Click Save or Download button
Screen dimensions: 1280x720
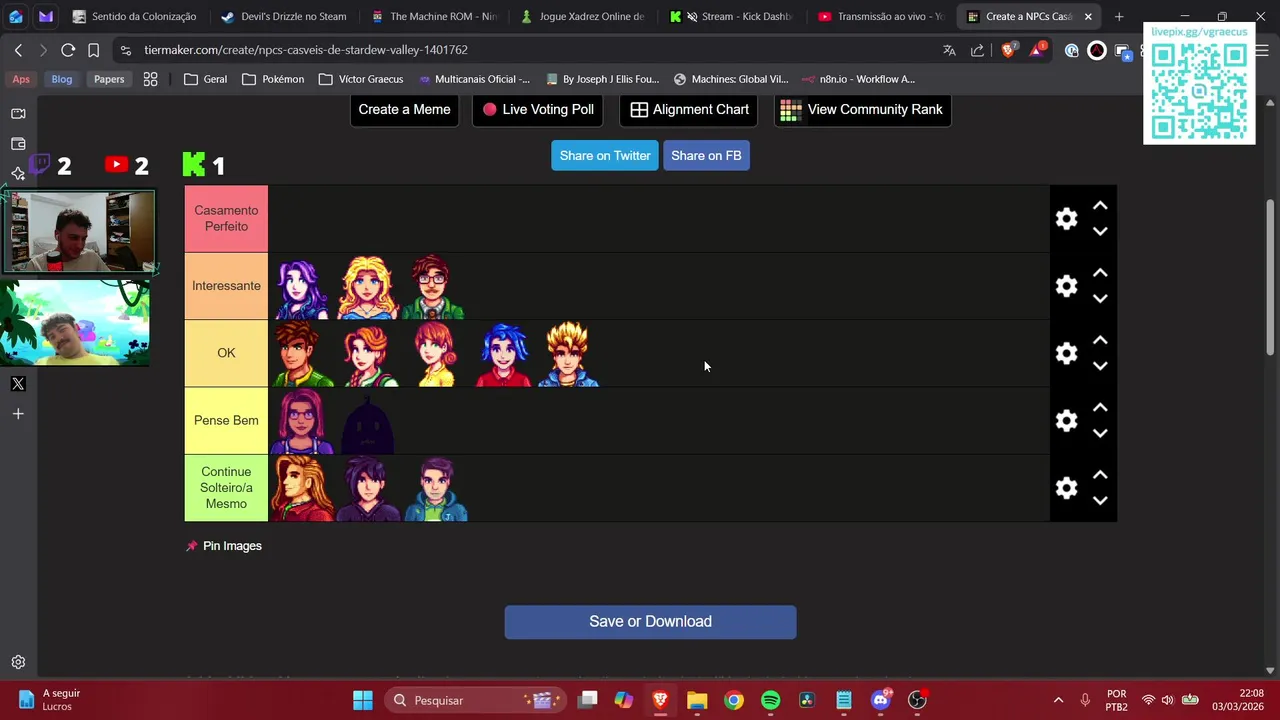tap(650, 621)
